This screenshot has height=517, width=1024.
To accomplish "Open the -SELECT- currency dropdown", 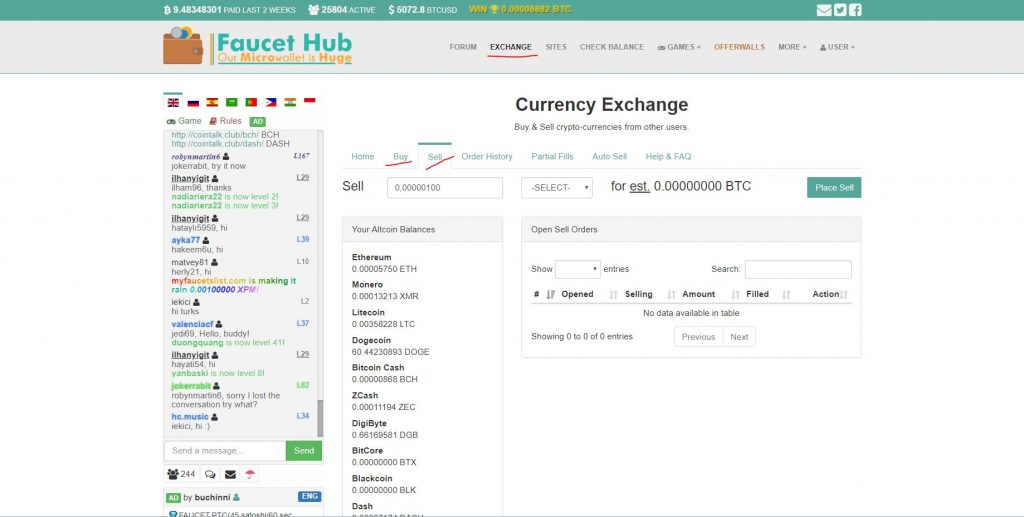I will (556, 187).
